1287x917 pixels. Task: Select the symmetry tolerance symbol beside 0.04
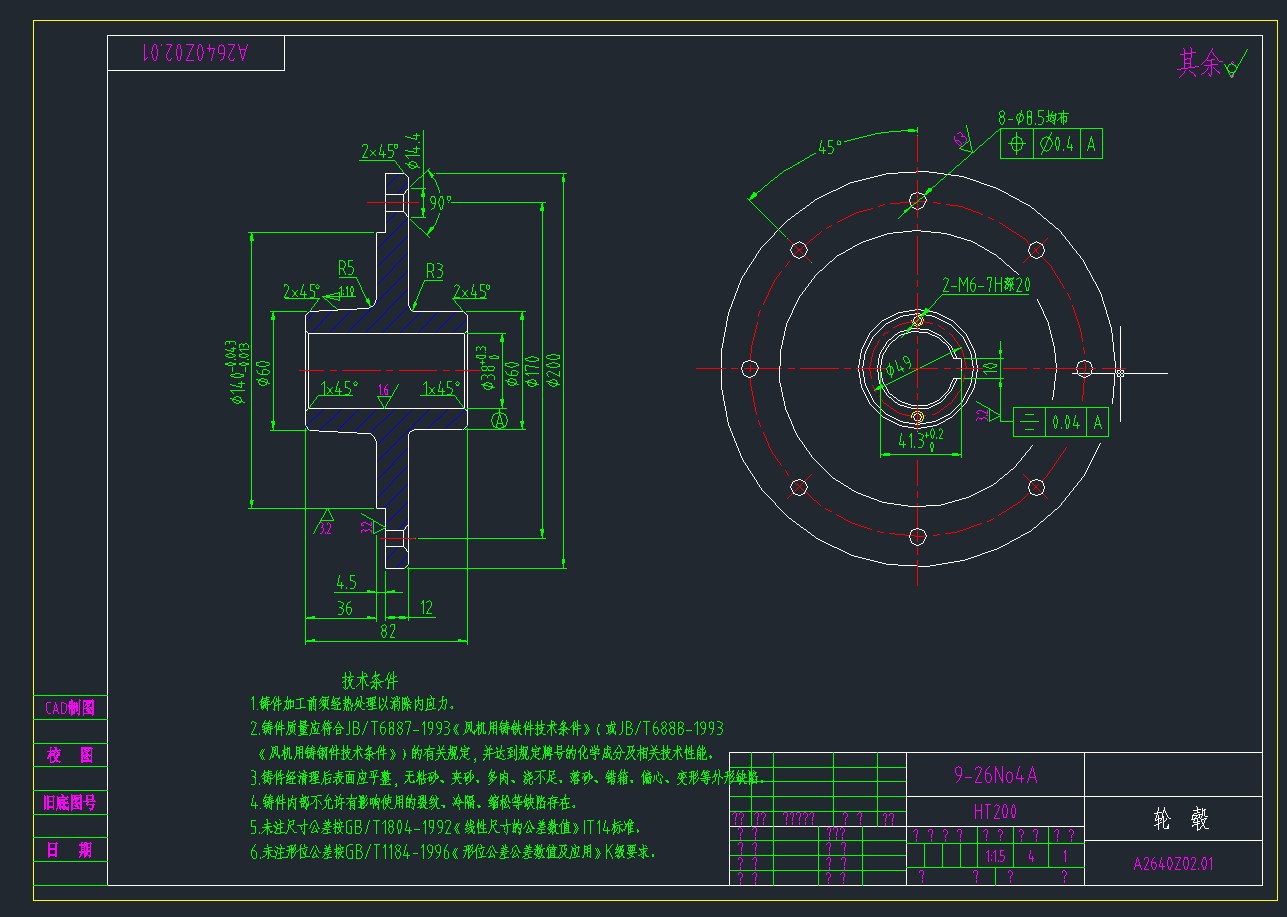pos(1030,423)
